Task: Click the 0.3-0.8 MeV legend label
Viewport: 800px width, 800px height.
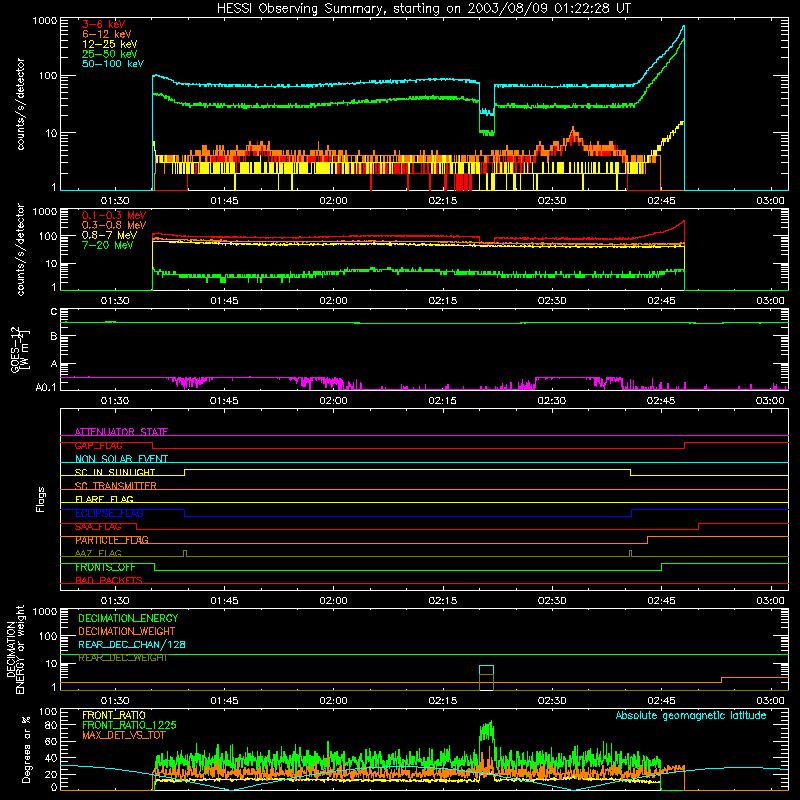Action: click(x=114, y=225)
